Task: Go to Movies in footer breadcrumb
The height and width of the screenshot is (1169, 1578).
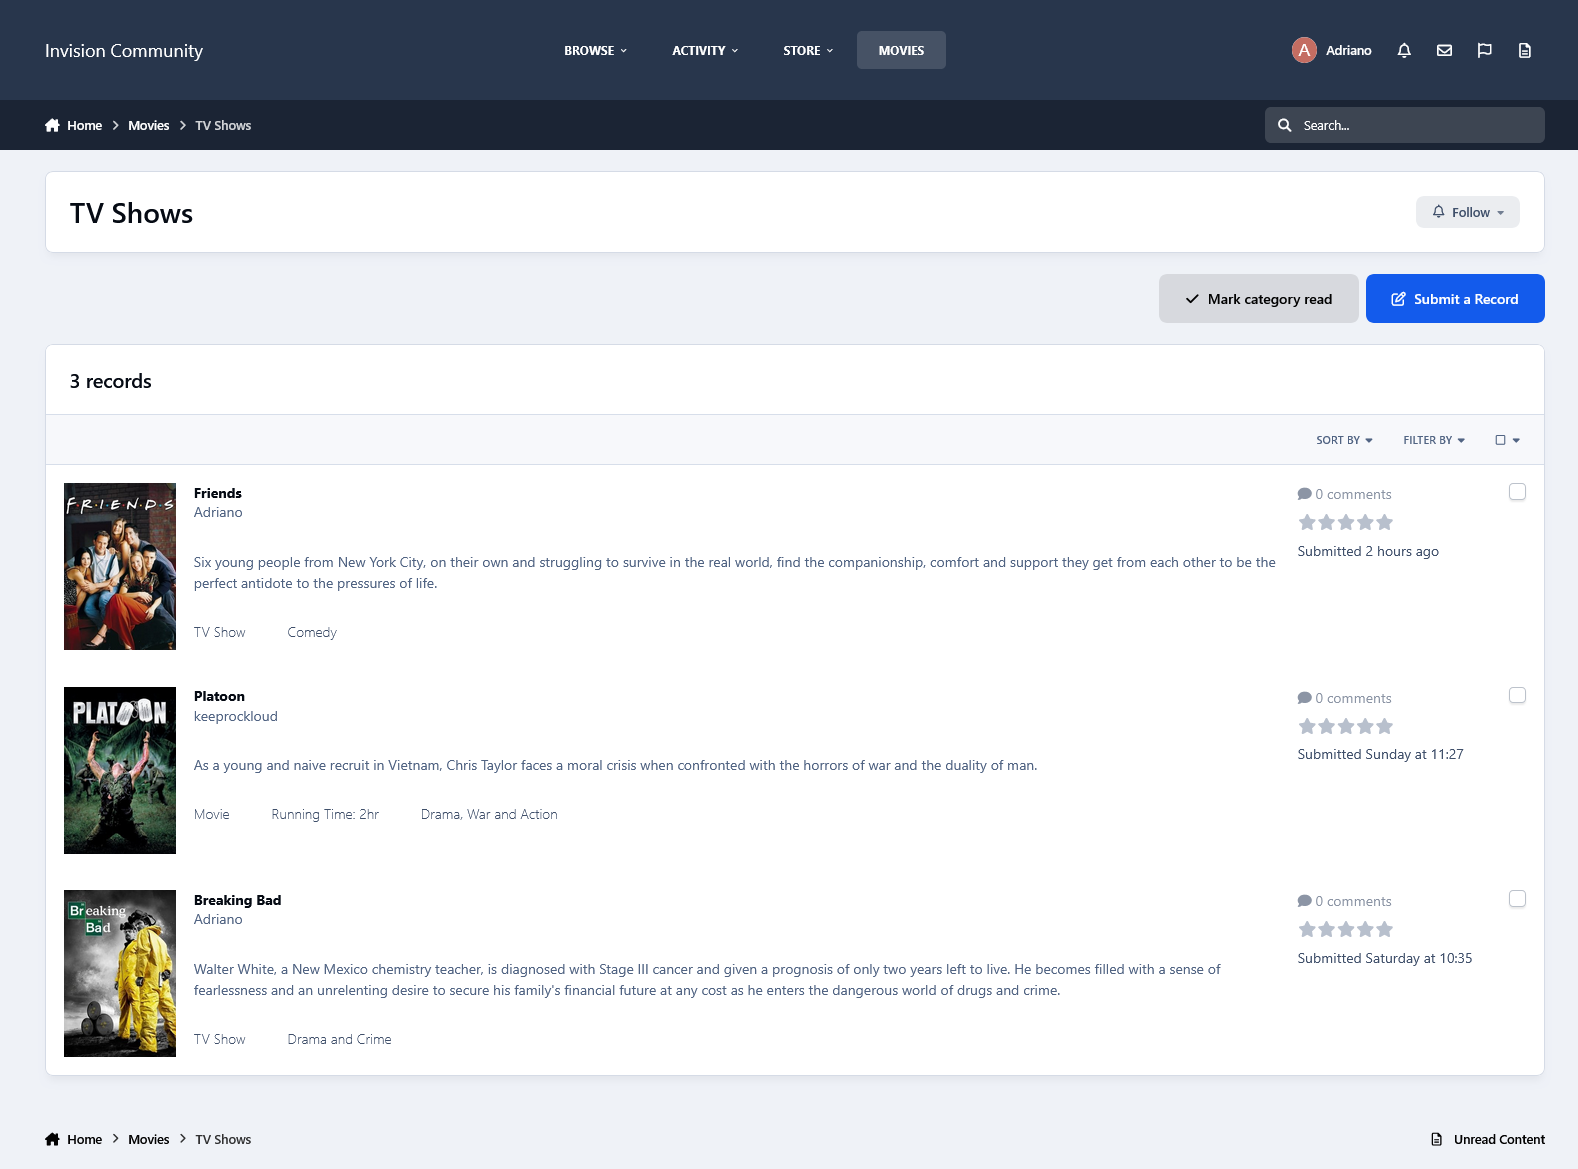Action: click(x=148, y=1139)
